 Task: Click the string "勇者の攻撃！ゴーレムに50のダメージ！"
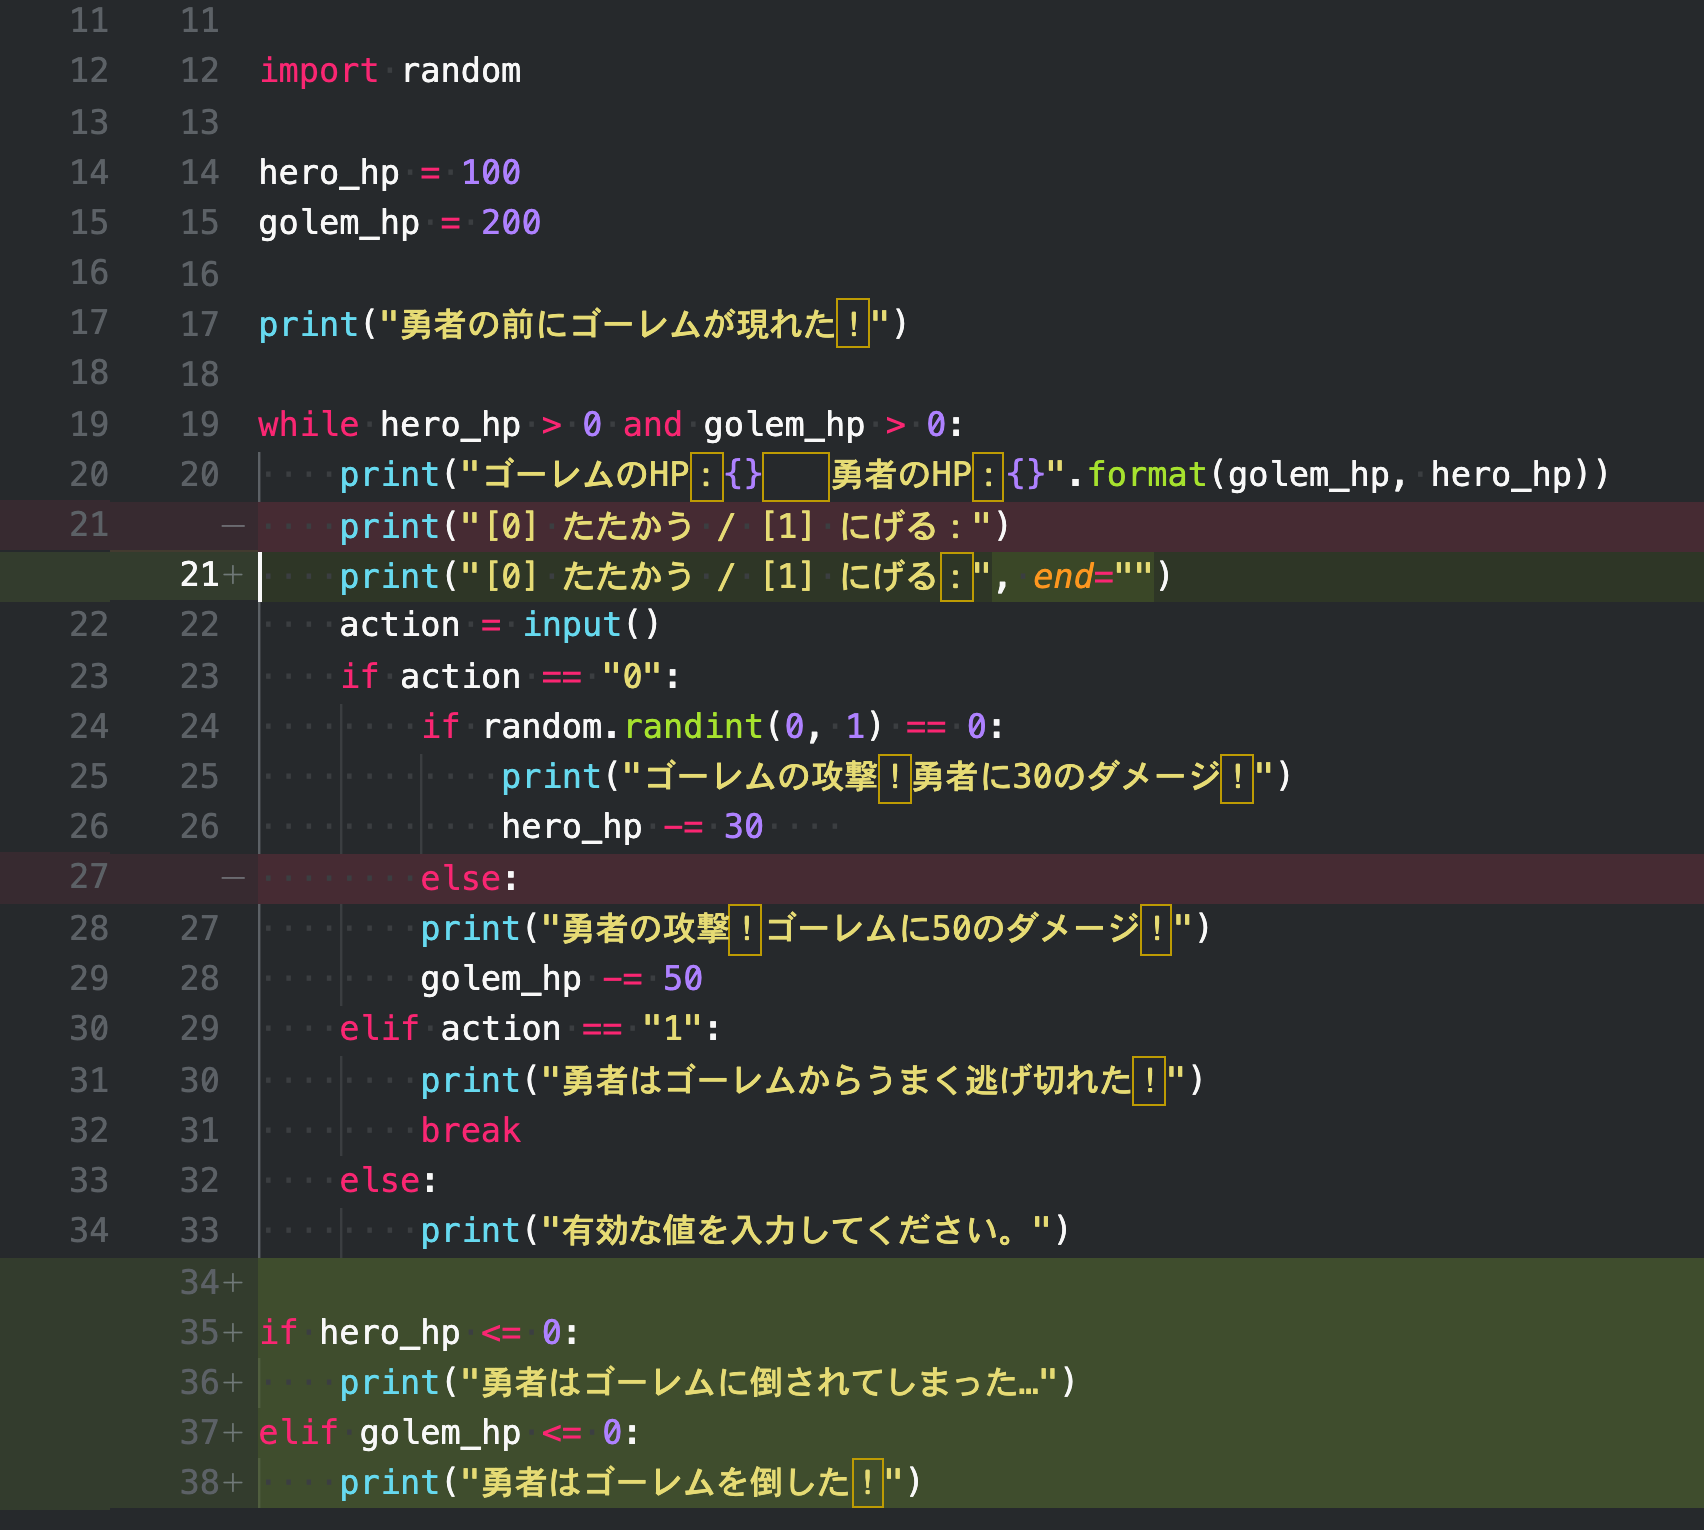tap(866, 928)
